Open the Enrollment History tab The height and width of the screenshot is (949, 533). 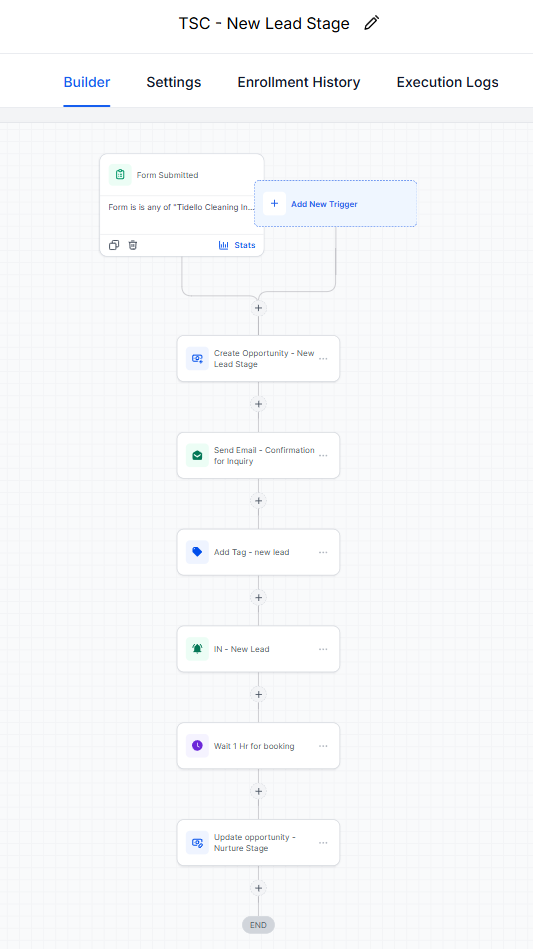[299, 82]
